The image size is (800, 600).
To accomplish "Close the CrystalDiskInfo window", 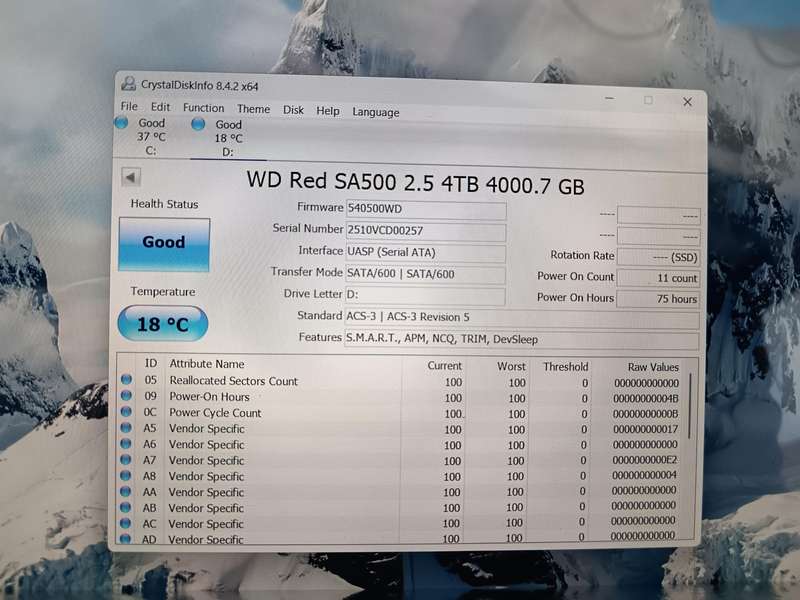I will click(x=688, y=102).
